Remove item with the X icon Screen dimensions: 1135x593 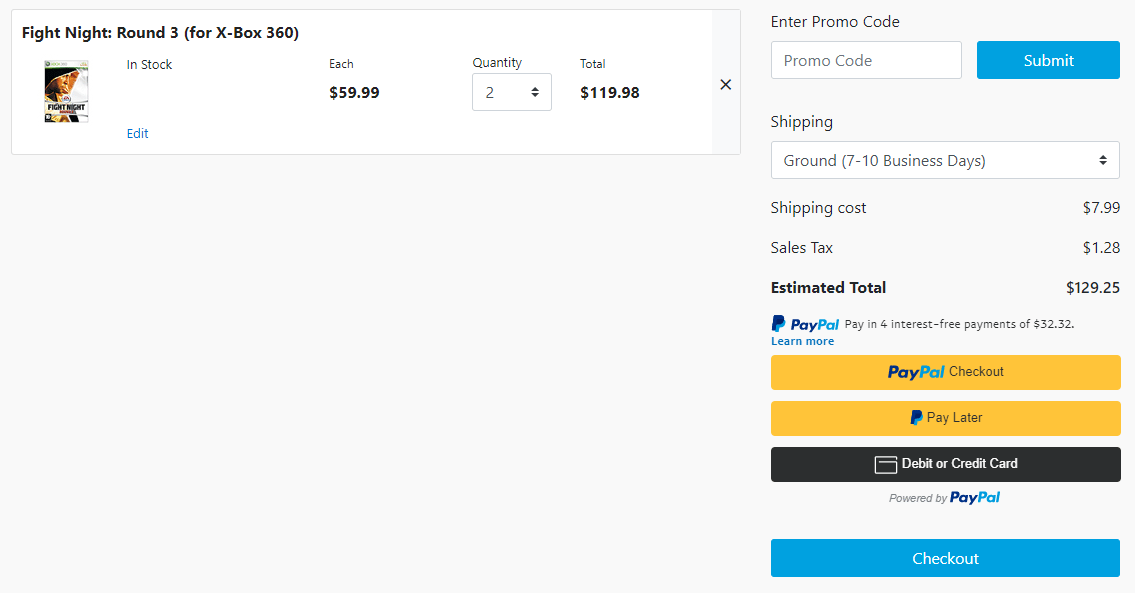pyautogui.click(x=726, y=85)
